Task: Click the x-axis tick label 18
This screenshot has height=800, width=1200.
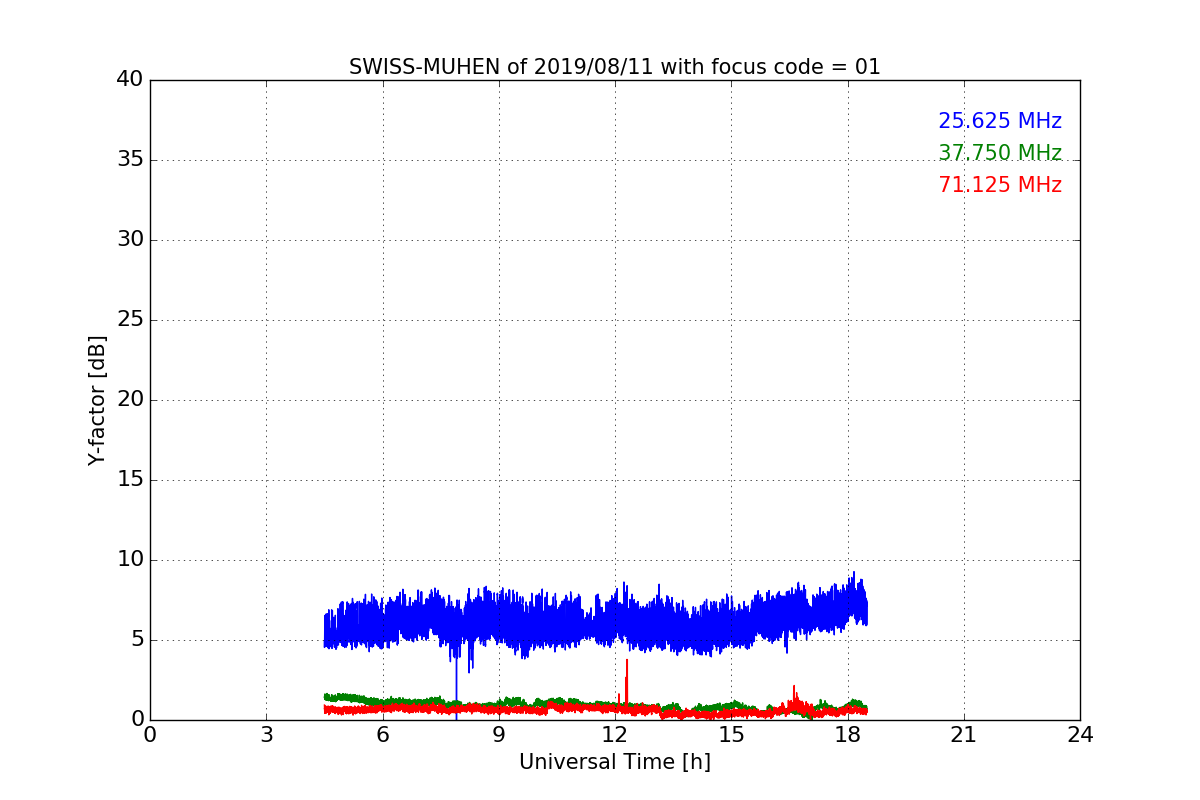Action: tap(848, 735)
